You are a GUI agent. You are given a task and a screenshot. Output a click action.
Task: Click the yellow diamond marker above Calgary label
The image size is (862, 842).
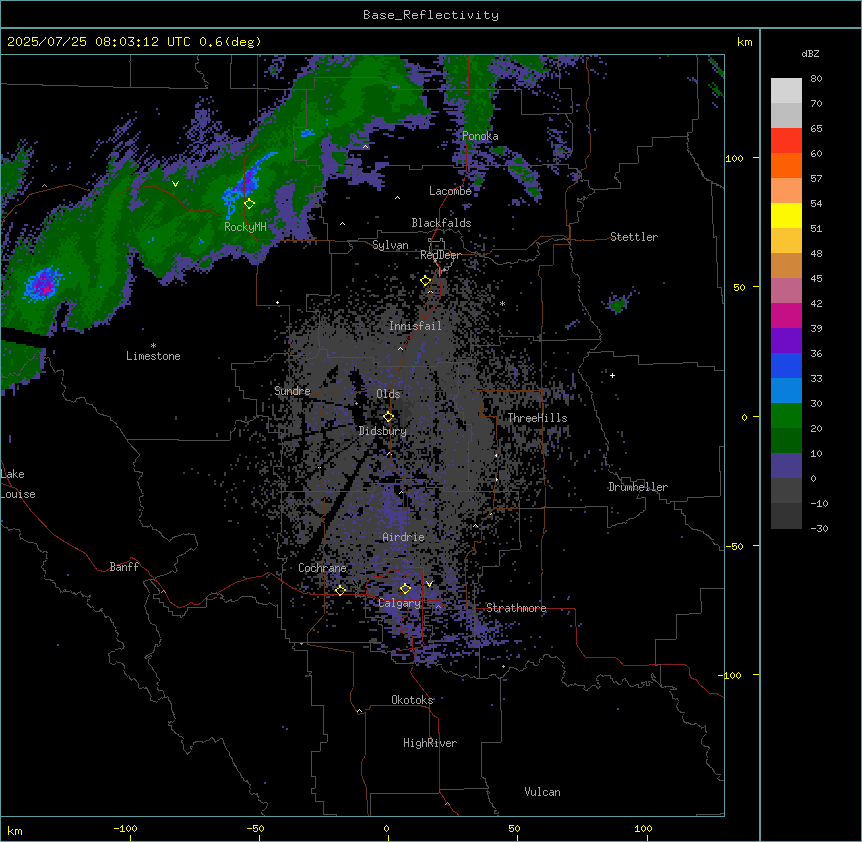(405, 589)
